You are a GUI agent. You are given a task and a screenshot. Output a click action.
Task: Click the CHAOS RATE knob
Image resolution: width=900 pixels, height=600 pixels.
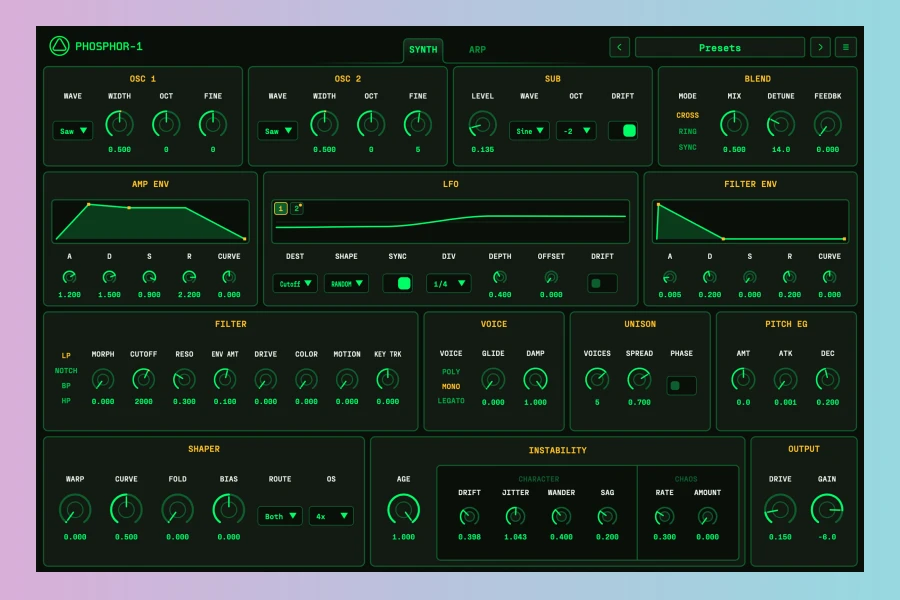tap(664, 517)
